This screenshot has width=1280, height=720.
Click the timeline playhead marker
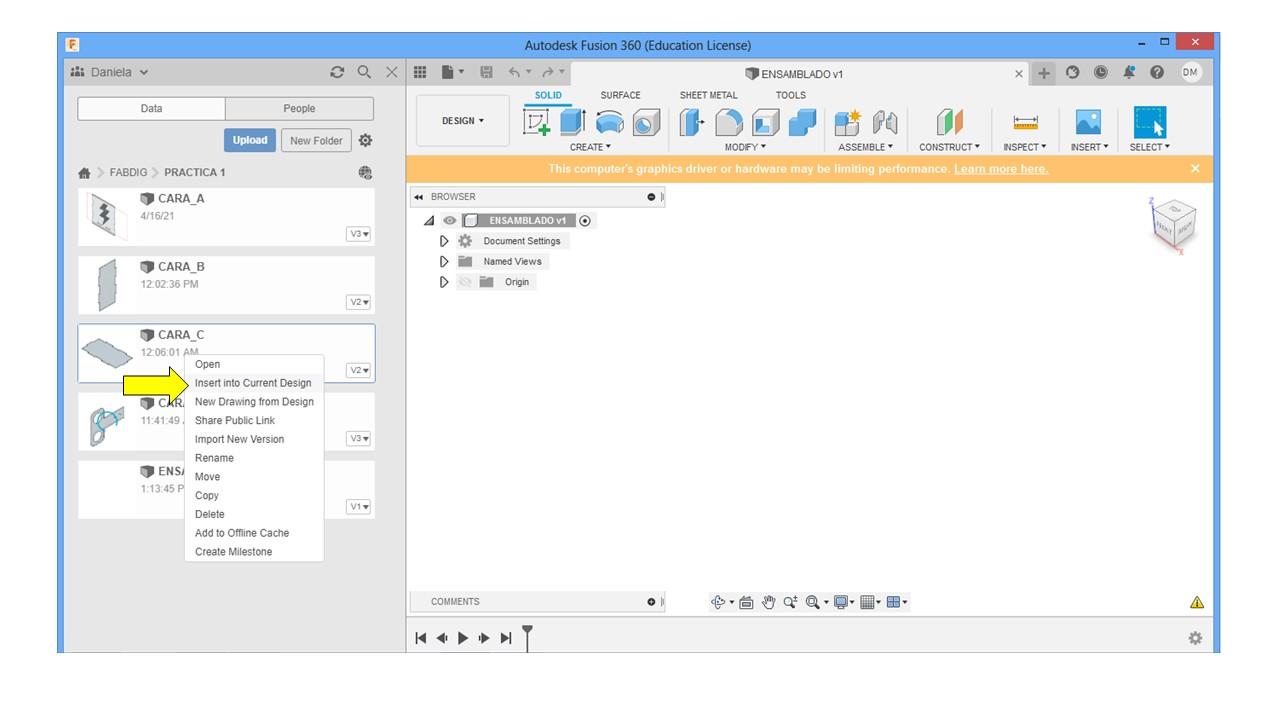coord(528,636)
